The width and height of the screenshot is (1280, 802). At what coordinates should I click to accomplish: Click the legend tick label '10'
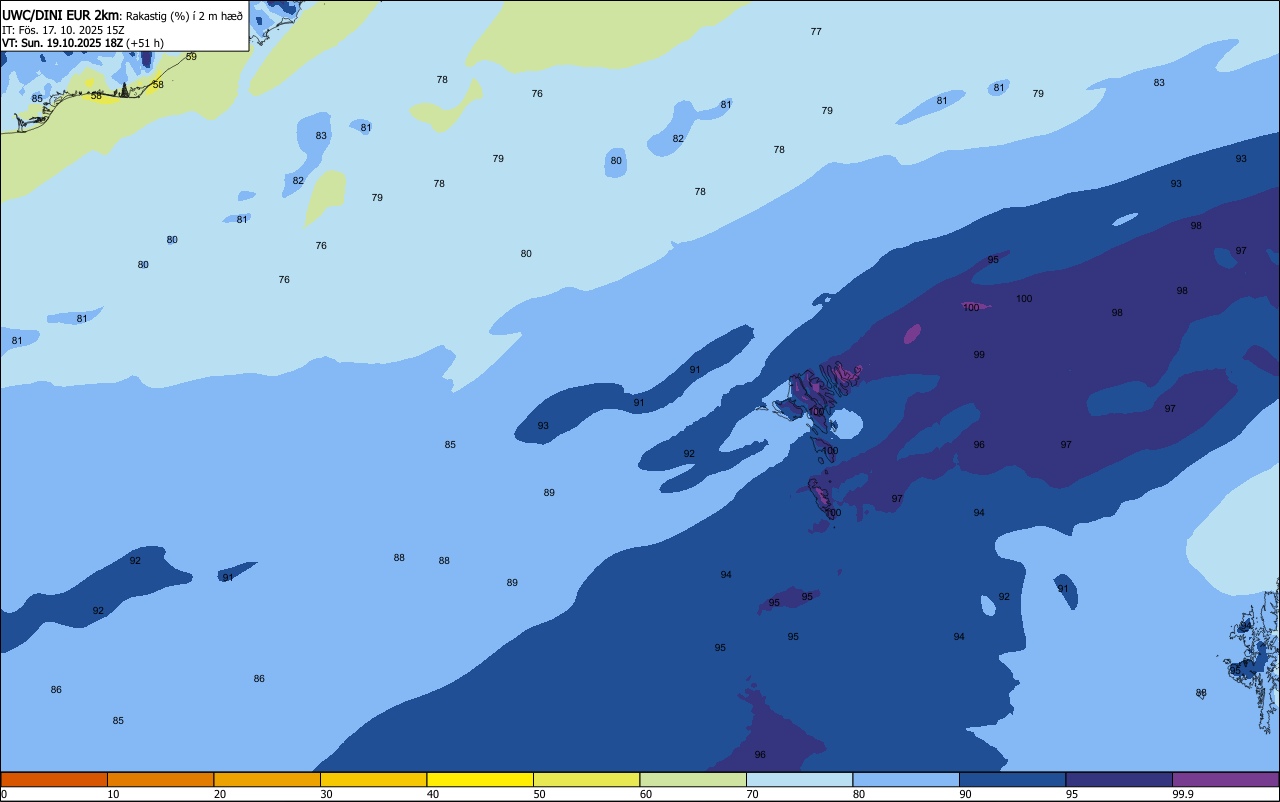point(113,794)
